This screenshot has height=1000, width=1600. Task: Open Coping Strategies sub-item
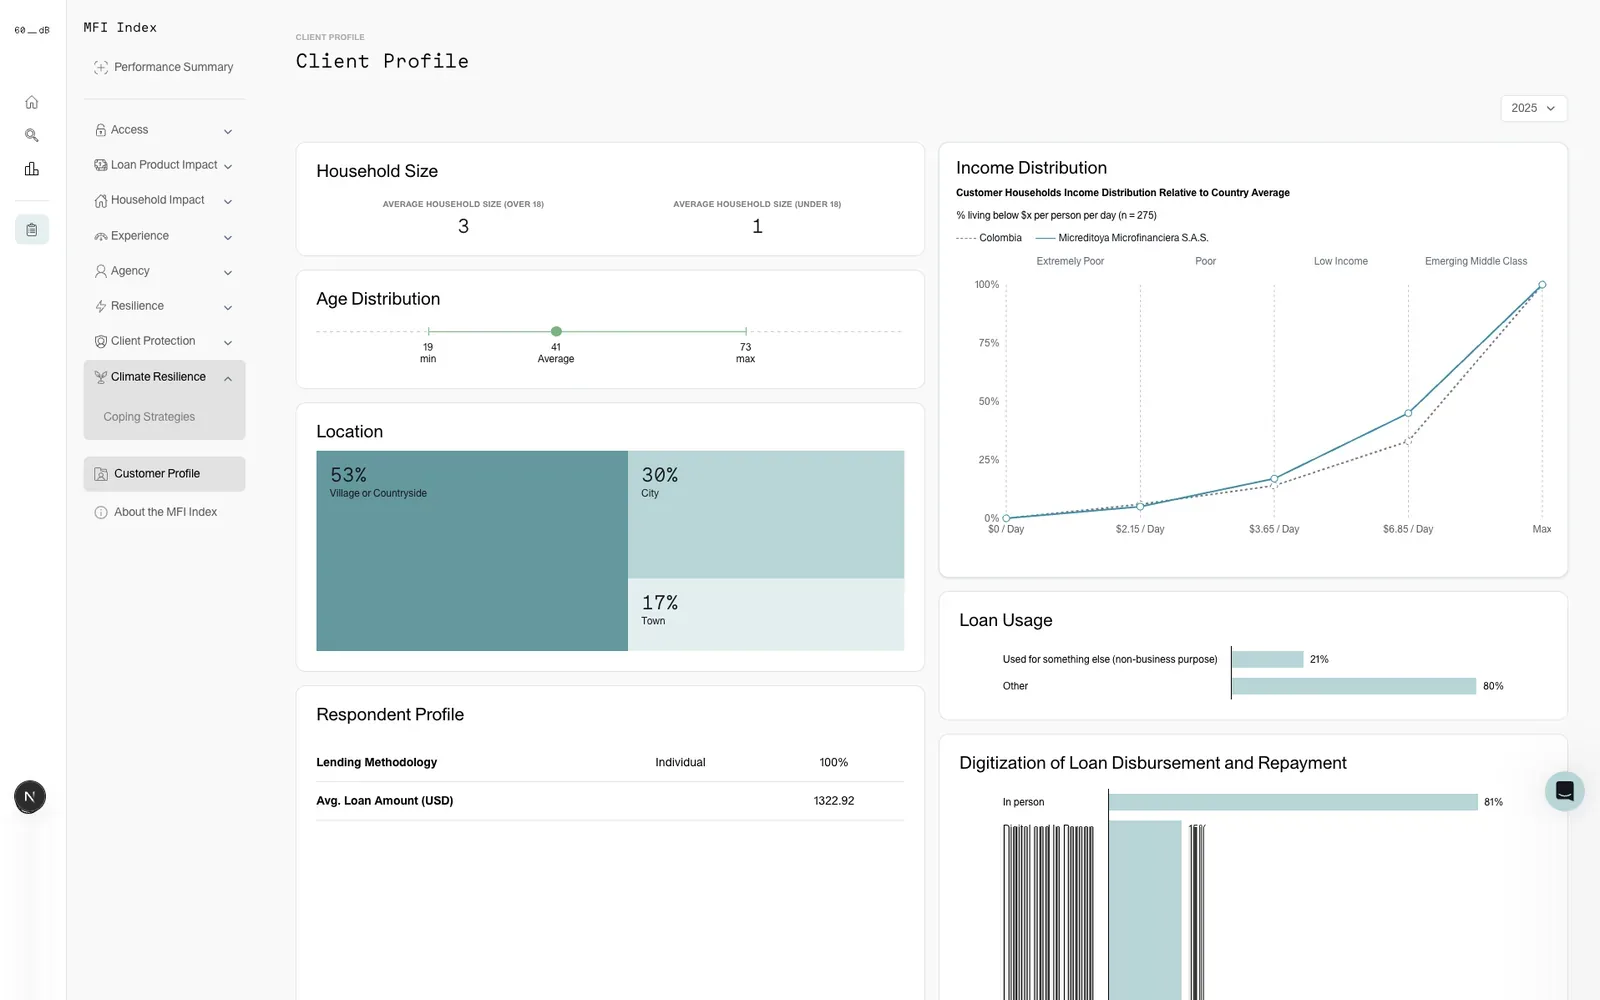(149, 417)
